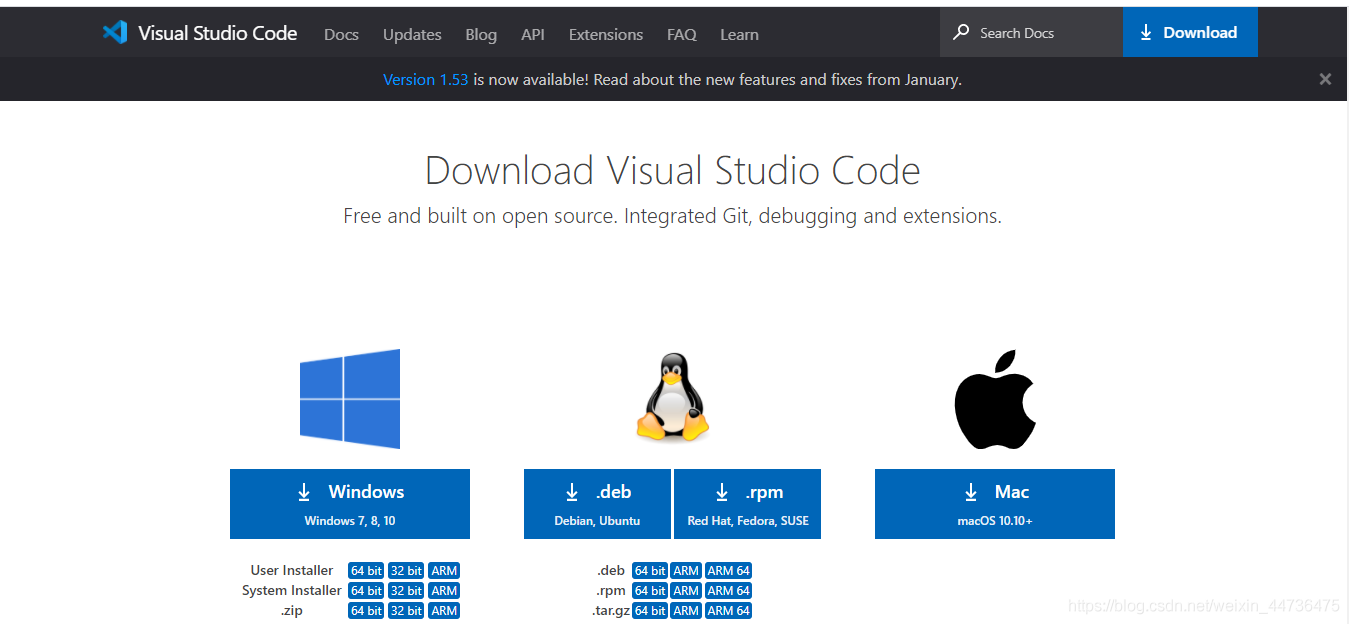1349x624 pixels.
Task: Select Linux .deb ARM 64
Action: [x=728, y=571]
